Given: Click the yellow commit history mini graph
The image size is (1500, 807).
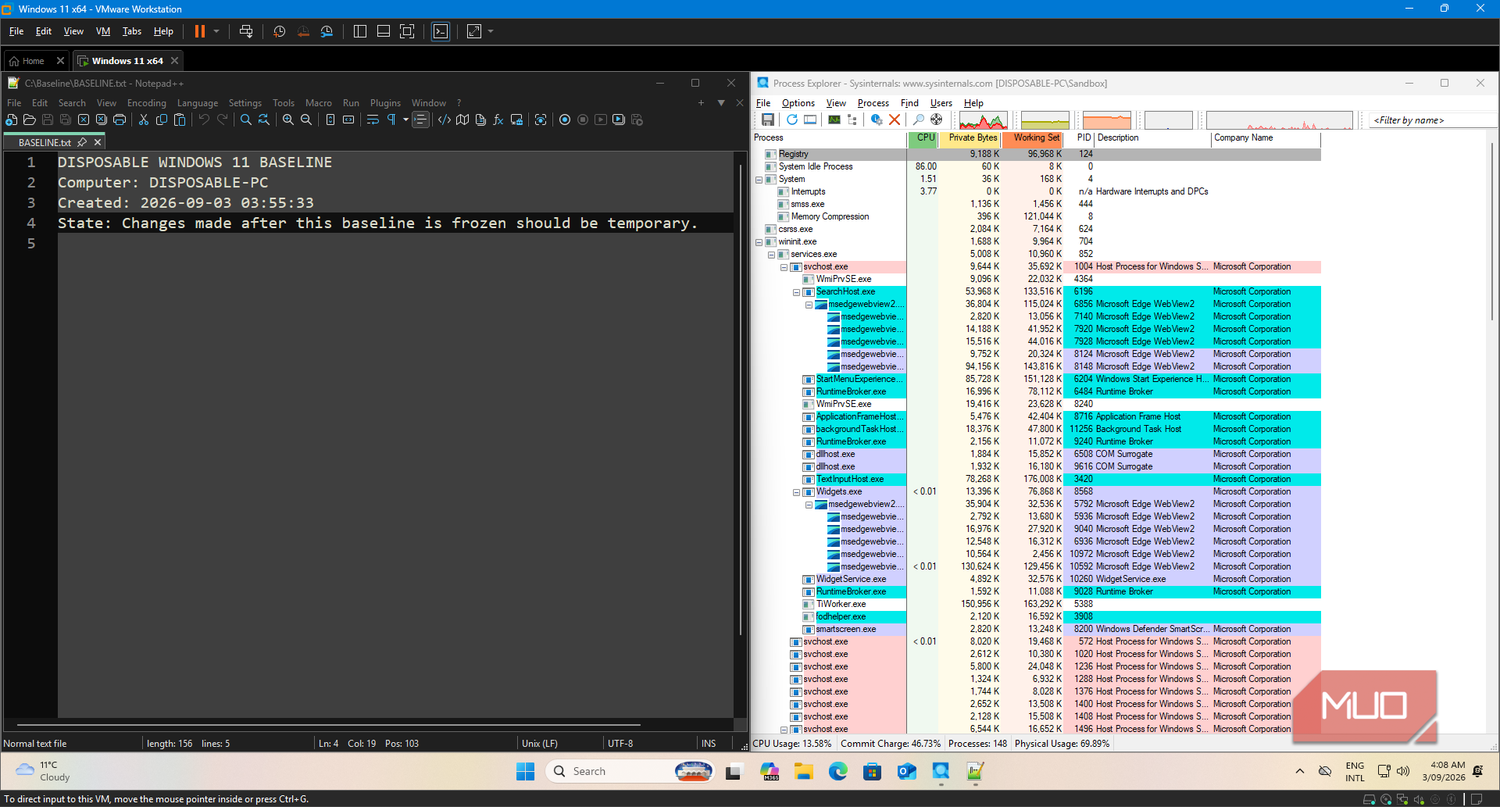Looking at the screenshot, I should 1045,120.
